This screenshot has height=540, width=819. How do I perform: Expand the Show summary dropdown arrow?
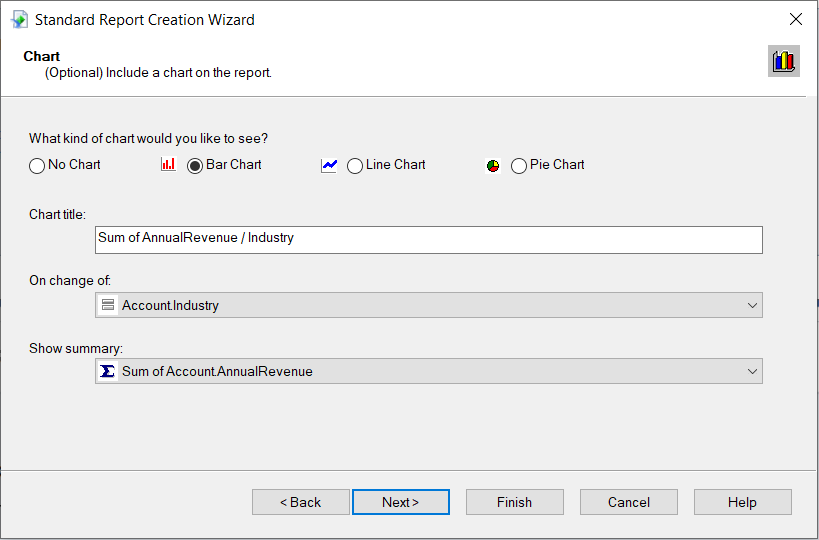[x=752, y=371]
